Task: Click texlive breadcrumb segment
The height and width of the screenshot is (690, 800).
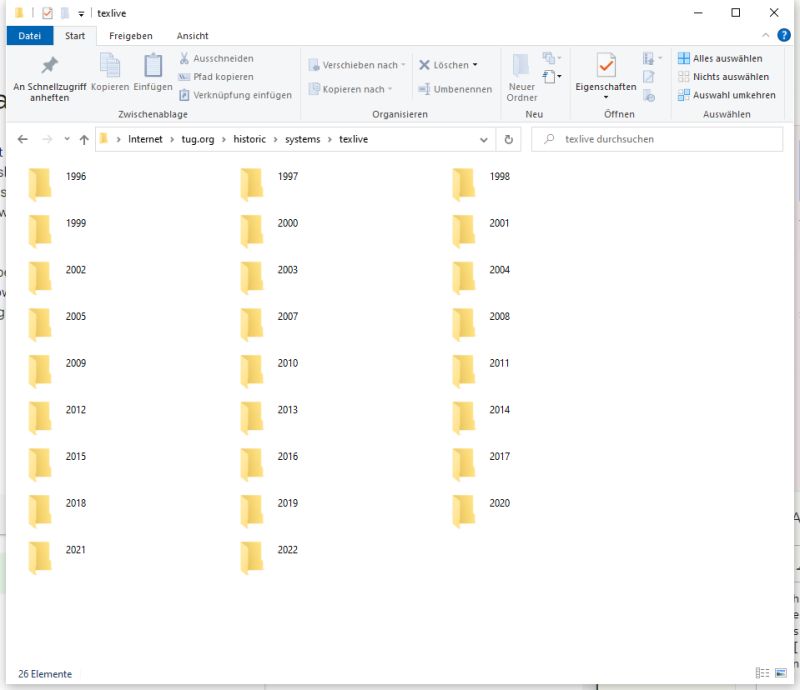Action: (x=354, y=139)
